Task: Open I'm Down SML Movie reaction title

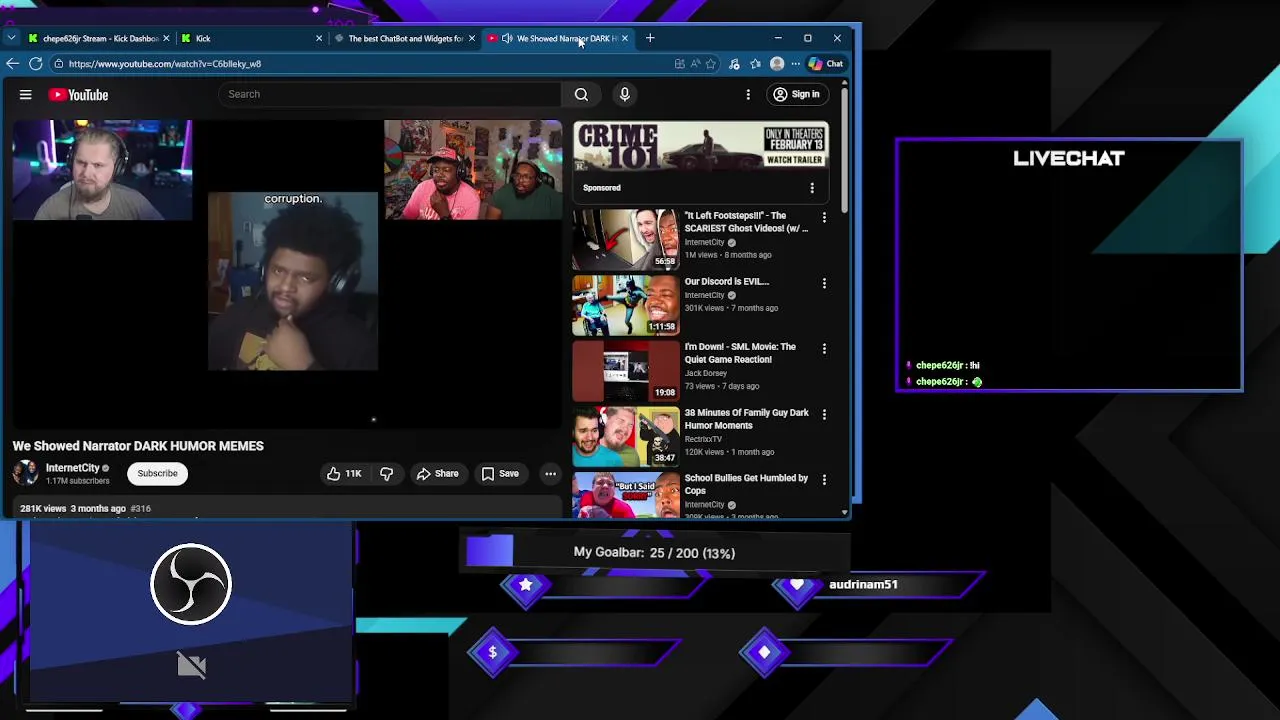Action: point(740,353)
